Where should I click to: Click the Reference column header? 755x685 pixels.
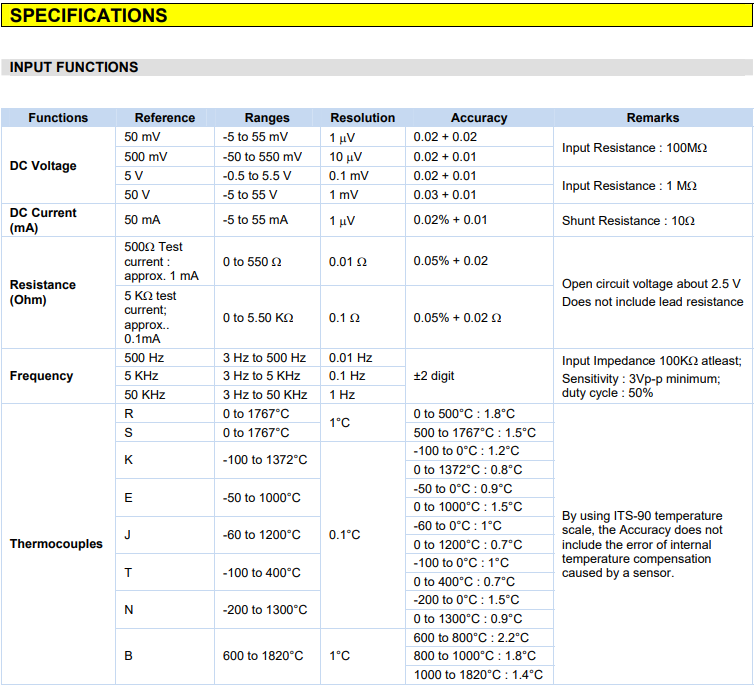165,118
